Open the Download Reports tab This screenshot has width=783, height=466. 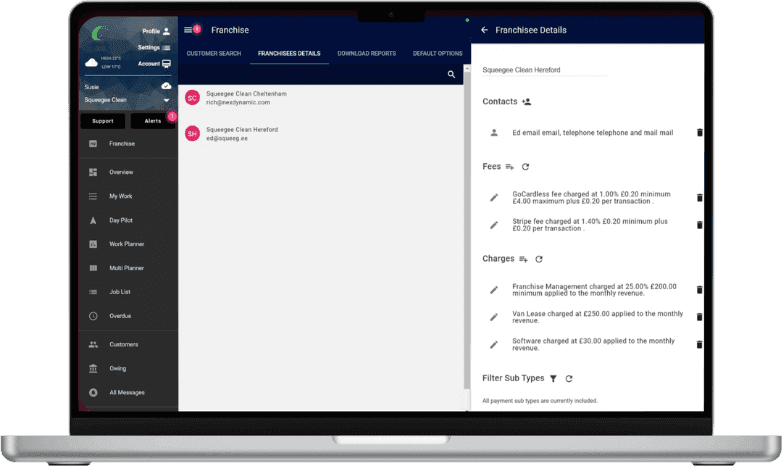pyautogui.click(x=366, y=53)
